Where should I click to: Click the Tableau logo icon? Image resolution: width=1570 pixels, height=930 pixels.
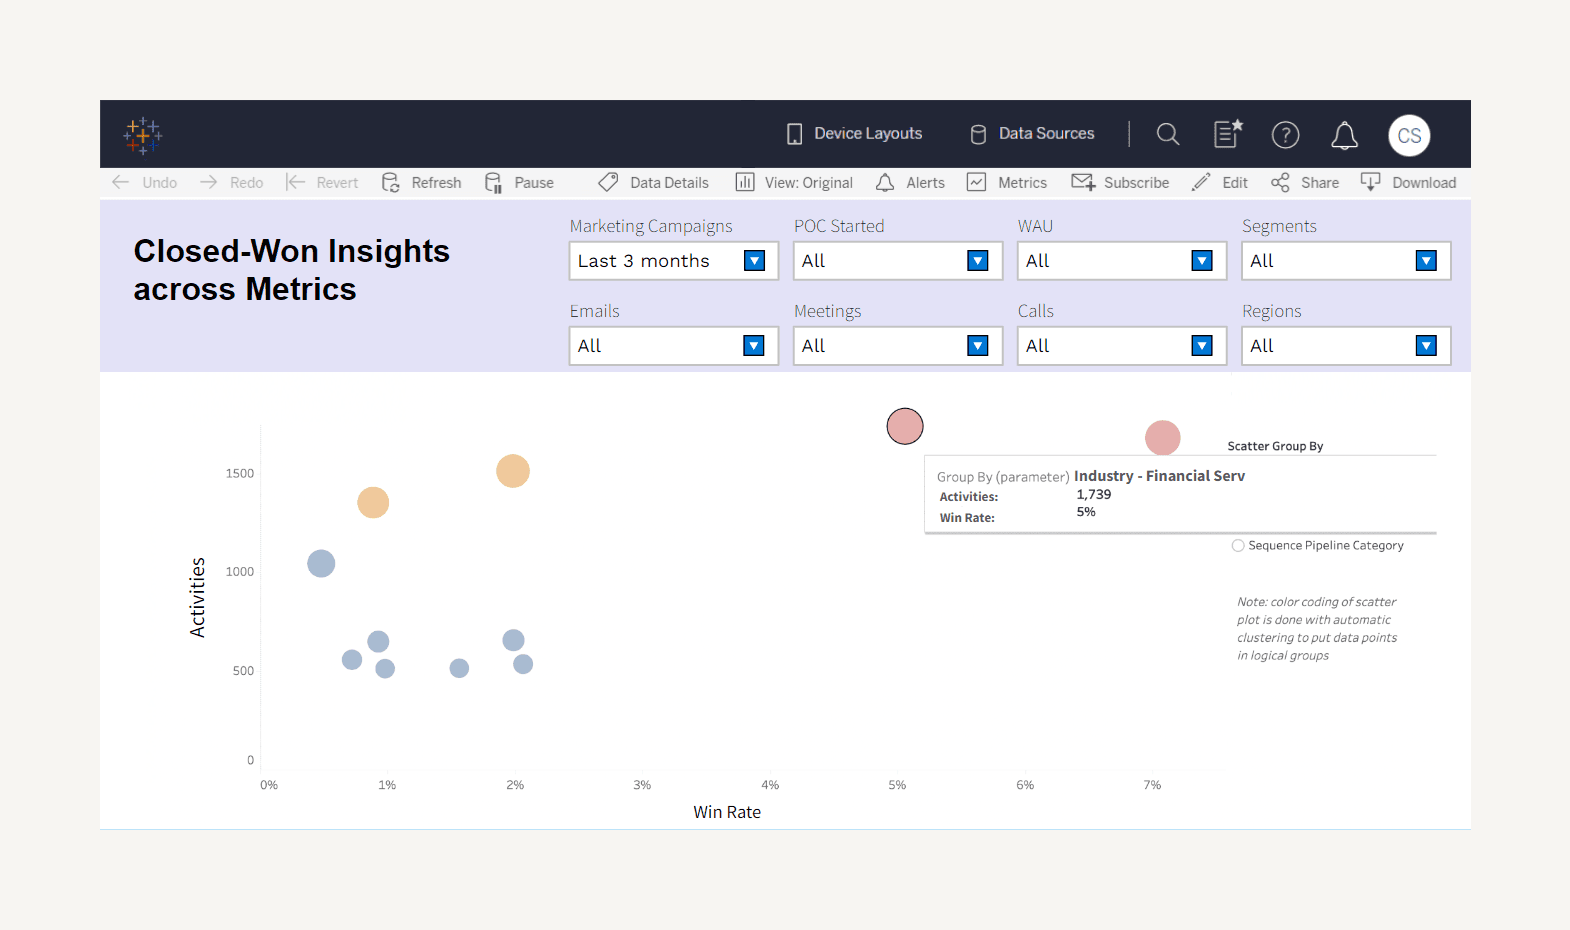click(x=143, y=135)
